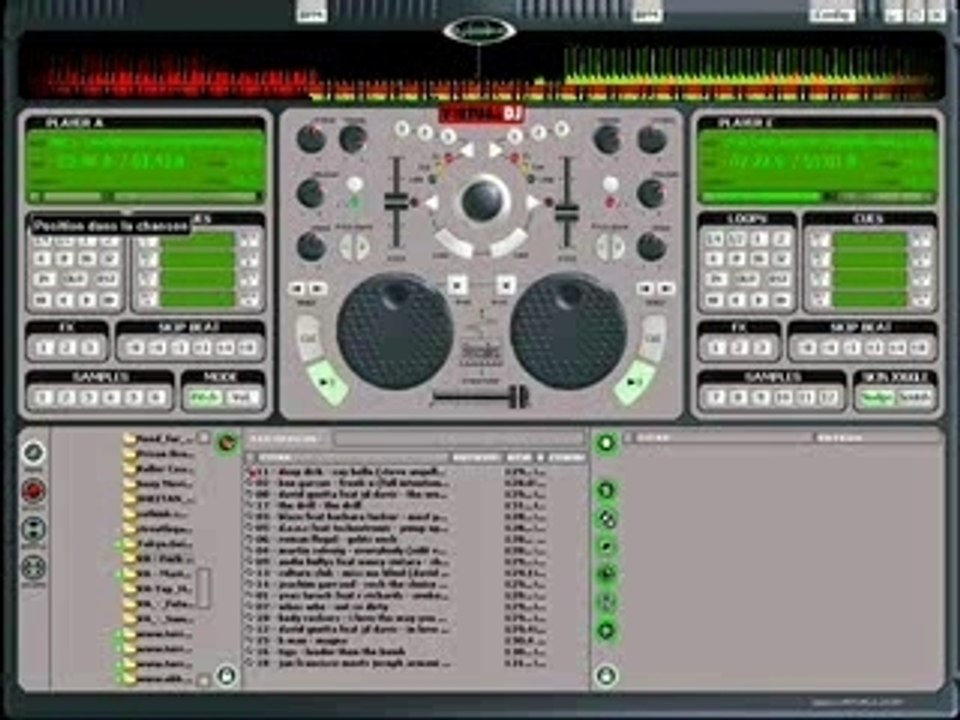
Task: Set a 1/4 beat loop in Player B Loops
Action: tap(714, 239)
